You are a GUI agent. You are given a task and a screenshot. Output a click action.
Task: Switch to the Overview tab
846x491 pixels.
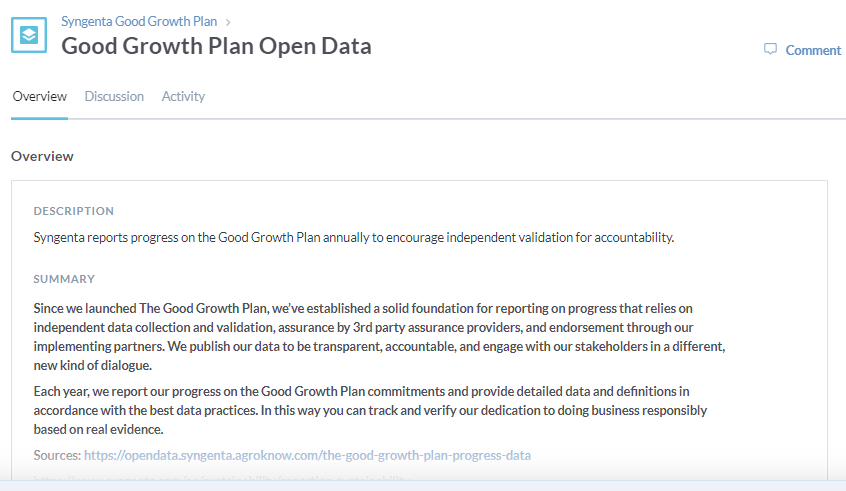click(39, 96)
